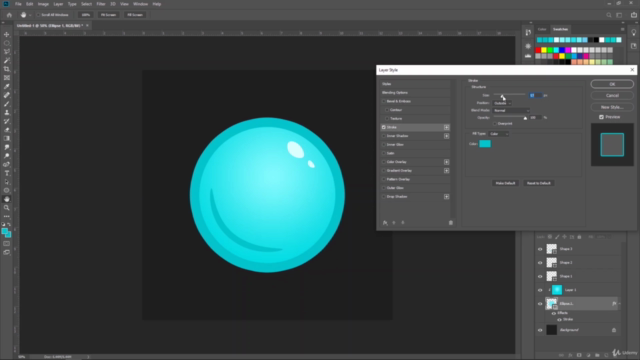Select the Clone Stamp tool
The image size is (640, 360).
click(x=7, y=112)
